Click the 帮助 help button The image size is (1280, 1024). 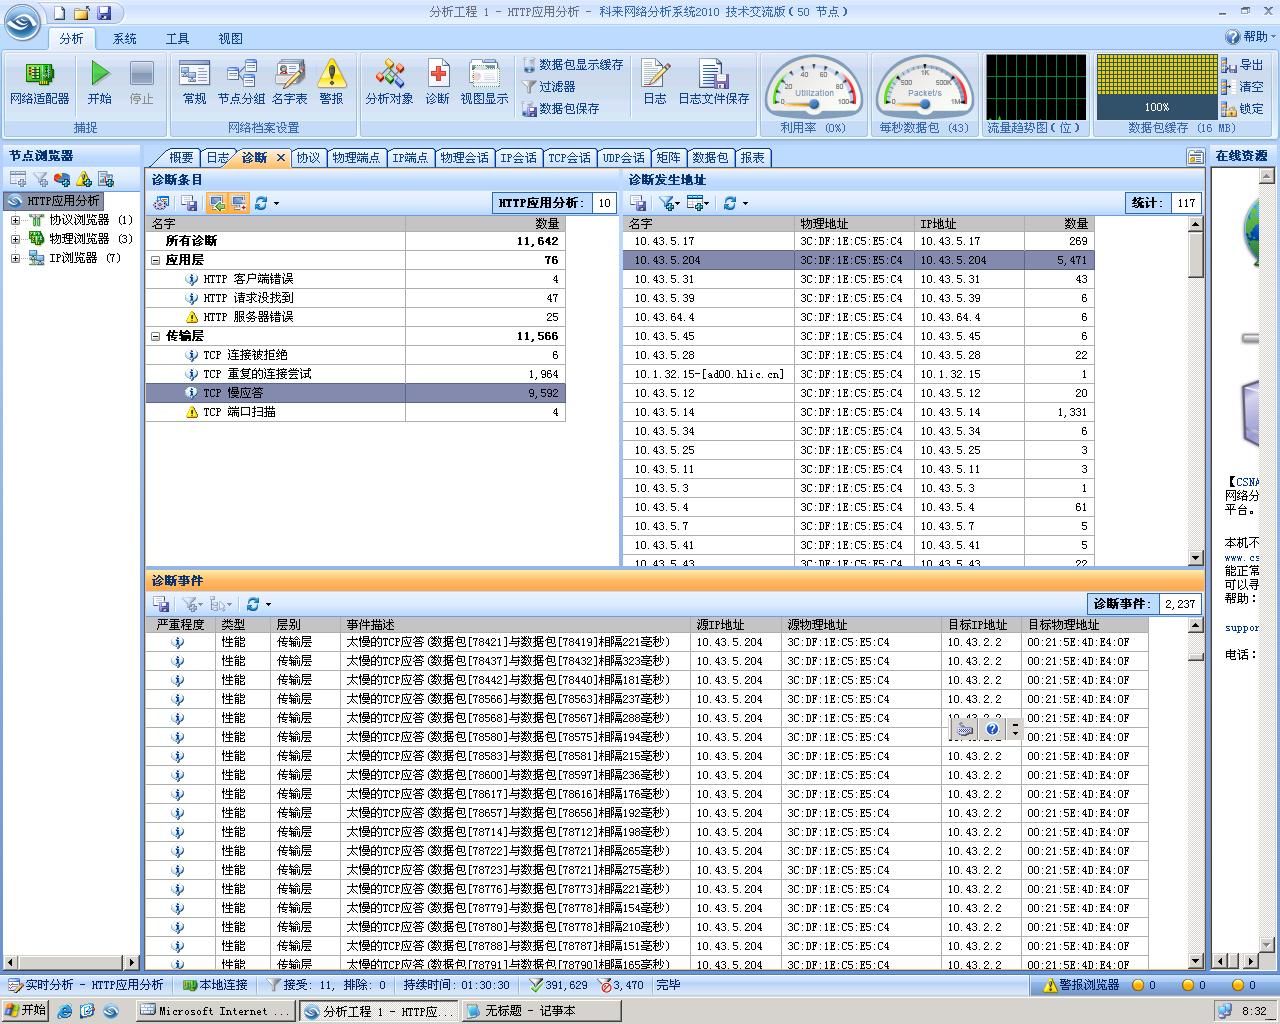1247,37
